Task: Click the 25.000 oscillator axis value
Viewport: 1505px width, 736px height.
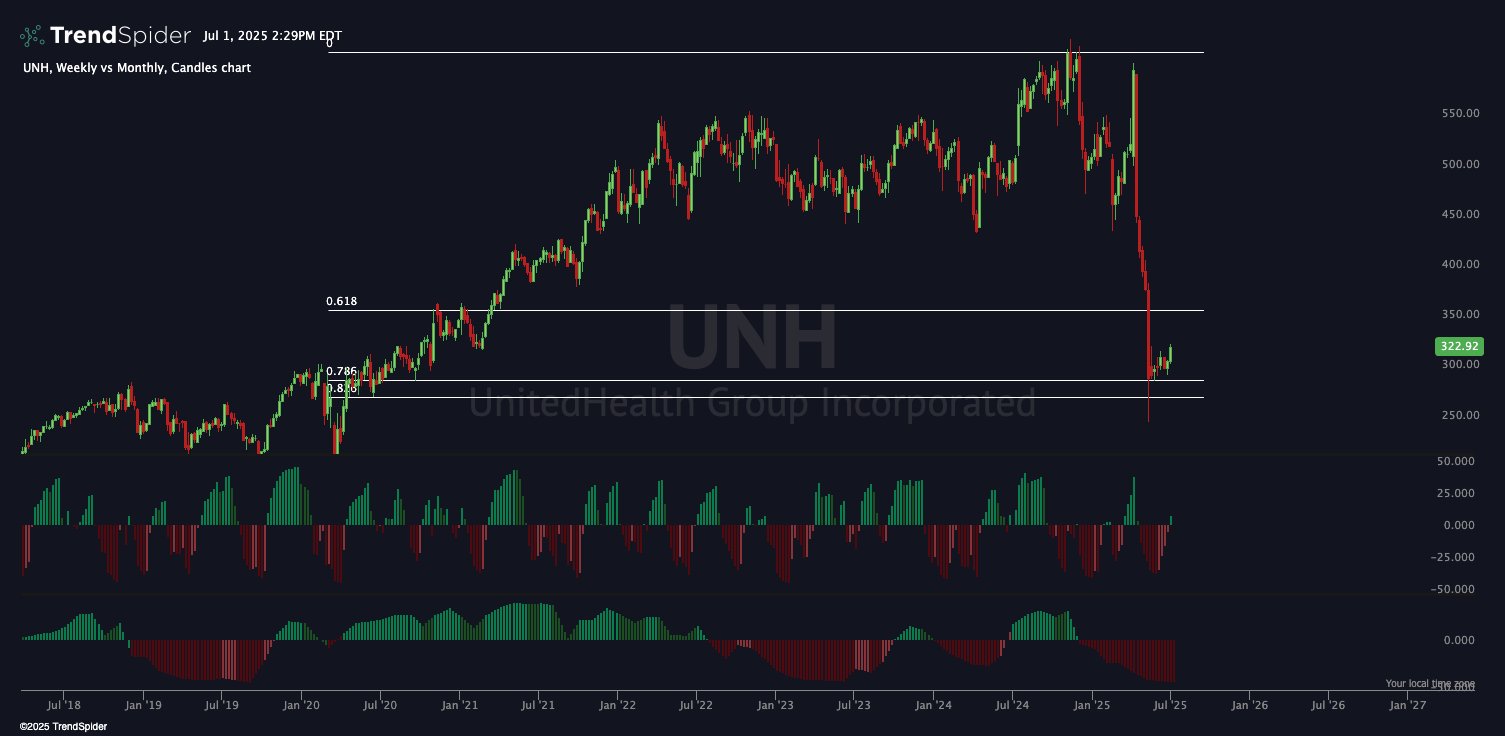Action: tap(1456, 493)
